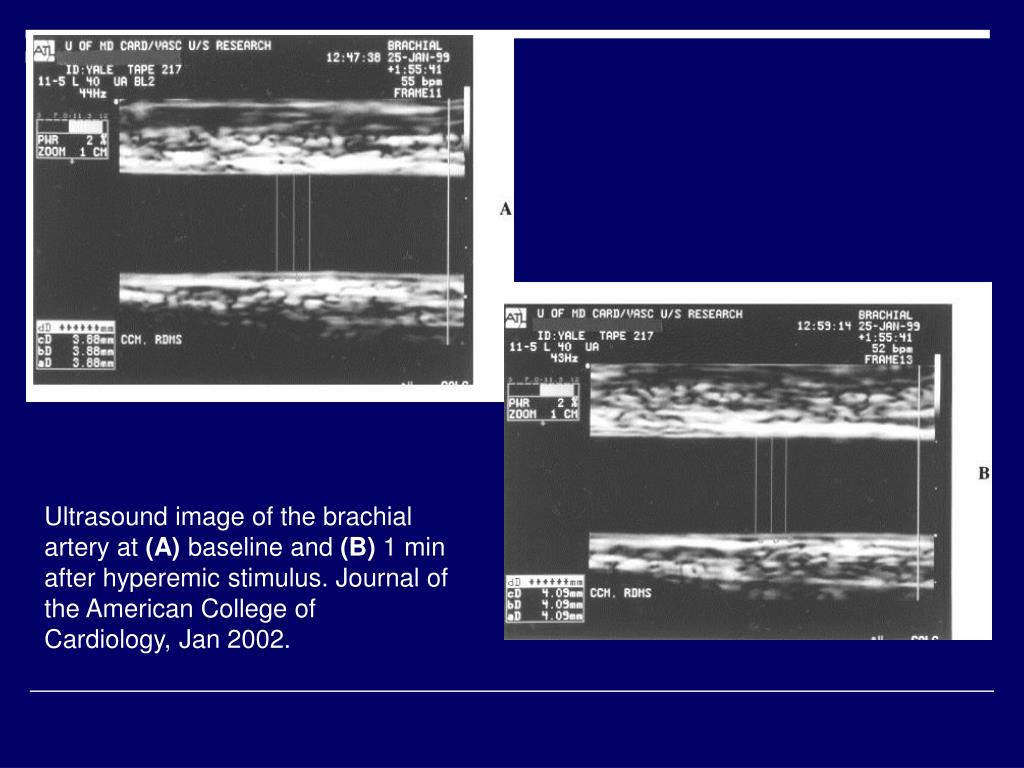This screenshot has height=768, width=1024.
Task: Click the ATL logo in ultrasound panel A
Action: (44, 50)
